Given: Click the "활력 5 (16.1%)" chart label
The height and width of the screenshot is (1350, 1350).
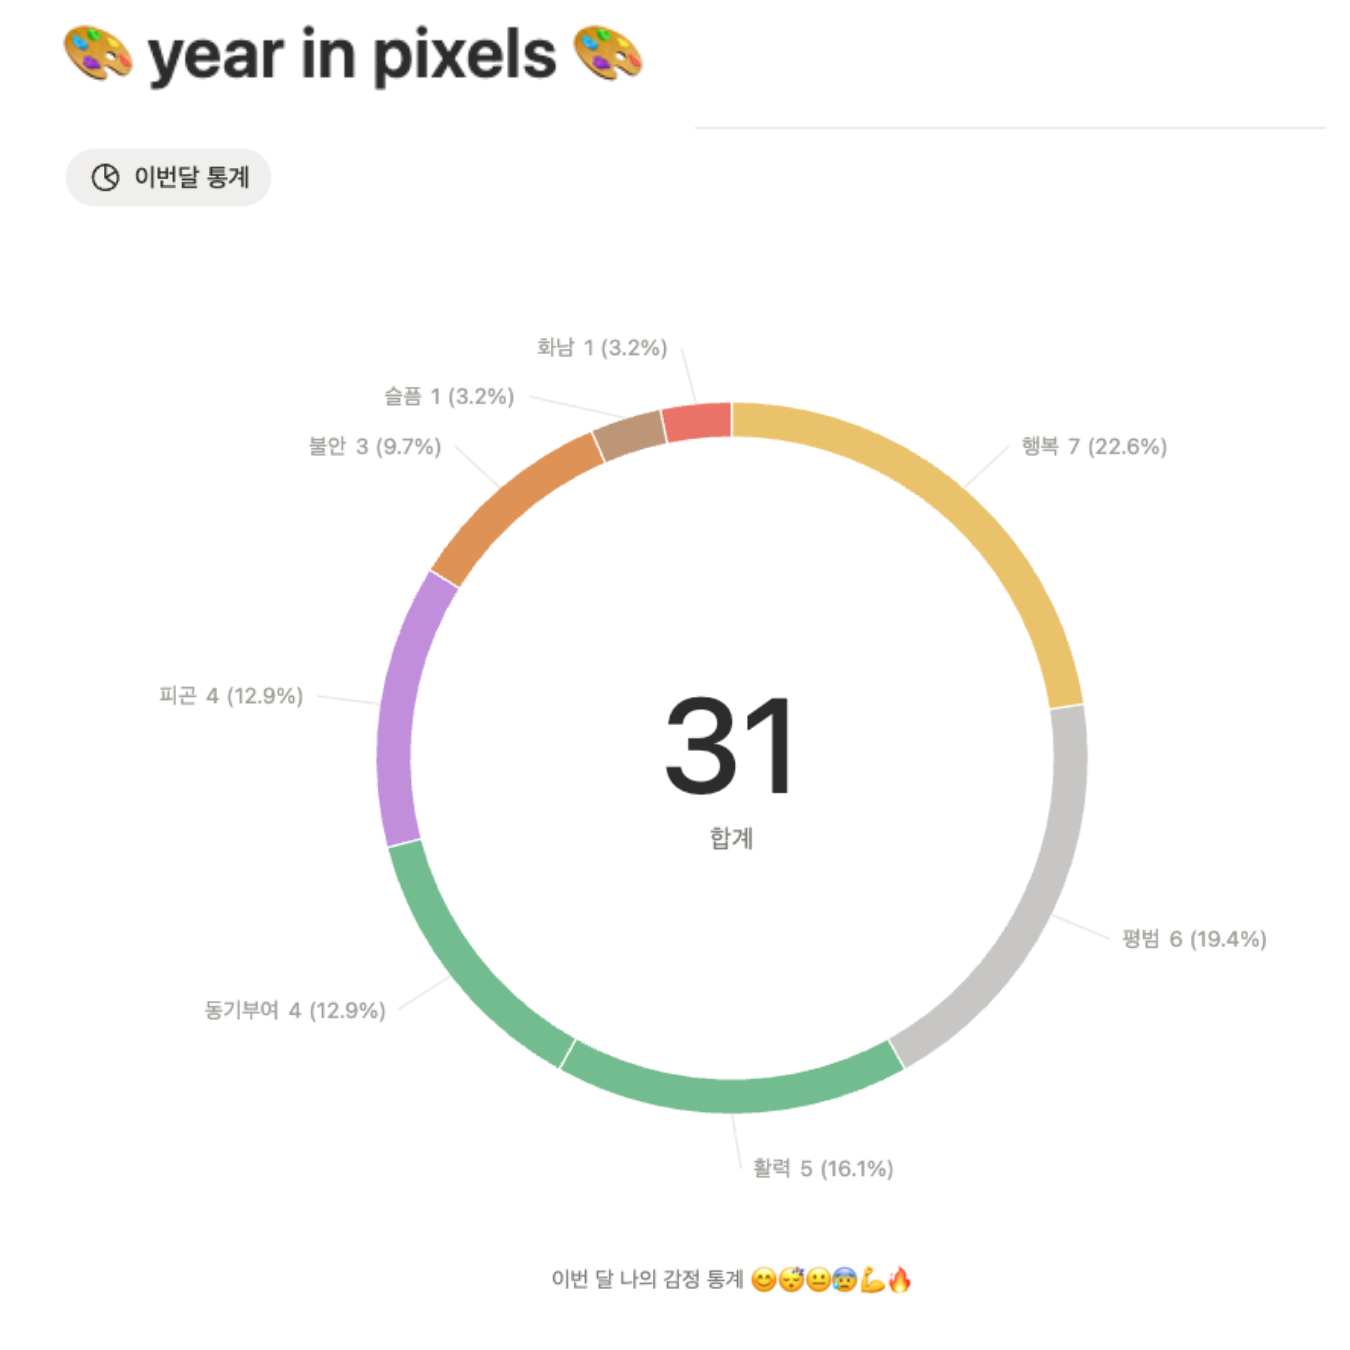Looking at the screenshot, I should point(822,1168).
